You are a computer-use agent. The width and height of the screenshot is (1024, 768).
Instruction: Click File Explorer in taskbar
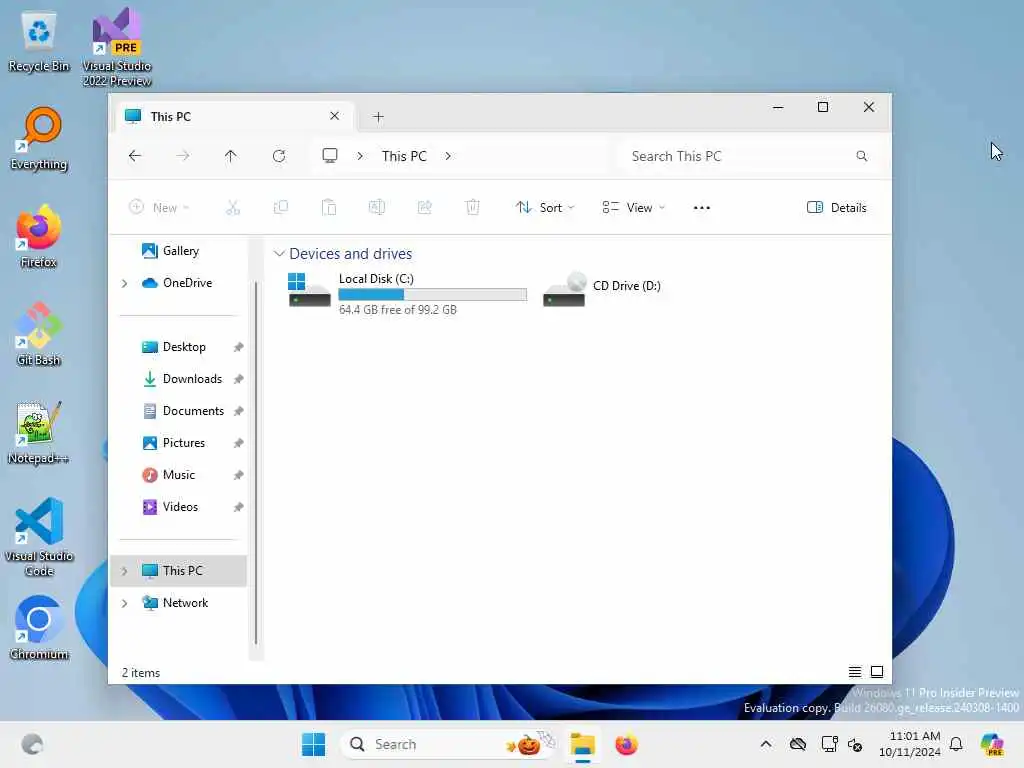[583, 744]
